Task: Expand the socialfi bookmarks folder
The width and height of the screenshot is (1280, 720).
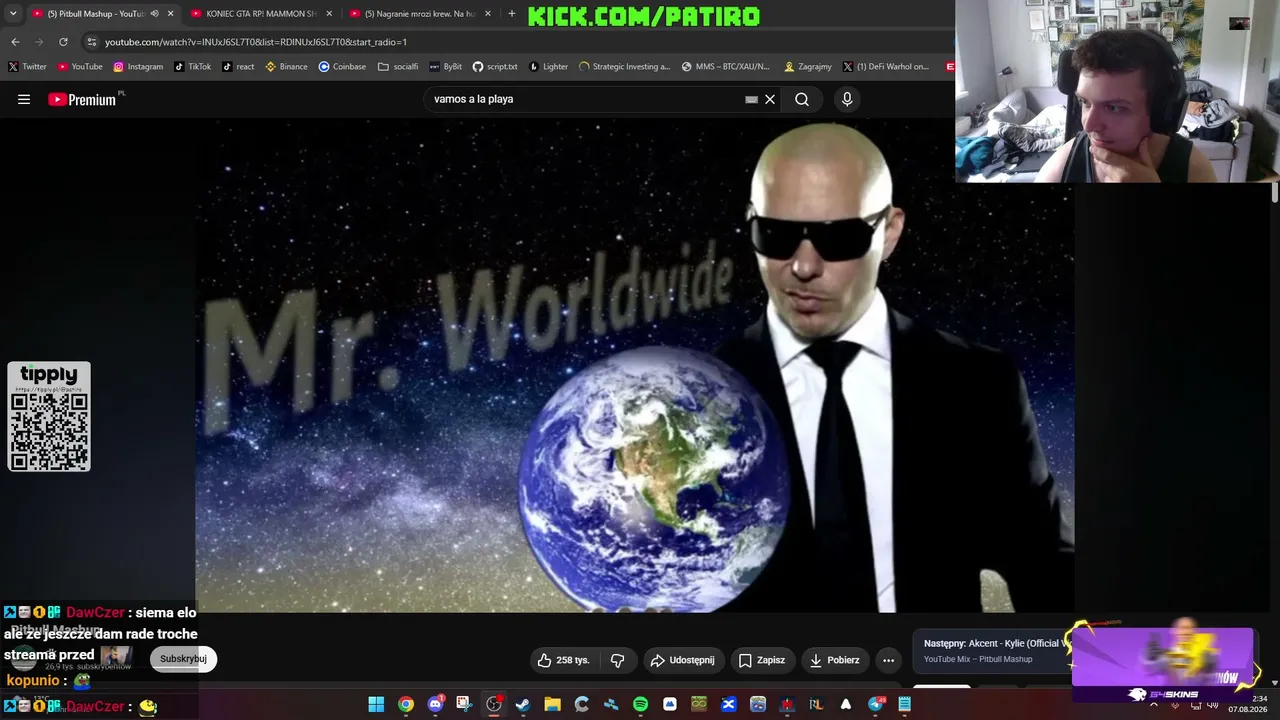Action: coord(398,67)
